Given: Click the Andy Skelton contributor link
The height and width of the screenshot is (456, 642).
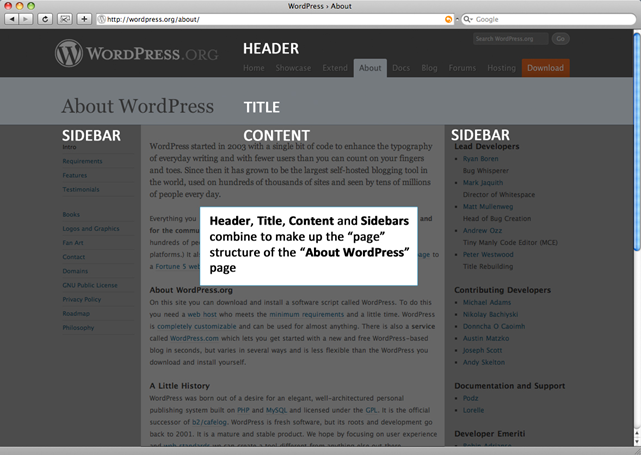Looking at the screenshot, I should point(484,362).
